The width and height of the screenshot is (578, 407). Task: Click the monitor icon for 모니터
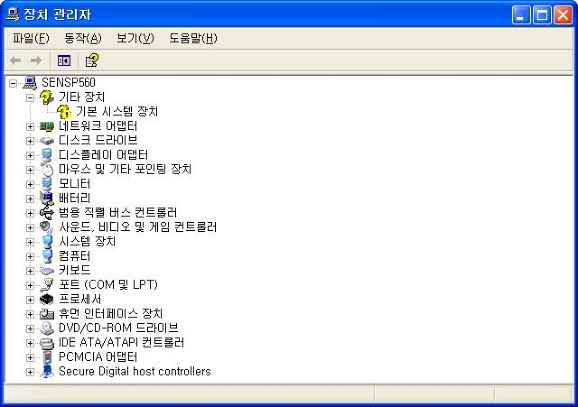pyautogui.click(x=47, y=184)
